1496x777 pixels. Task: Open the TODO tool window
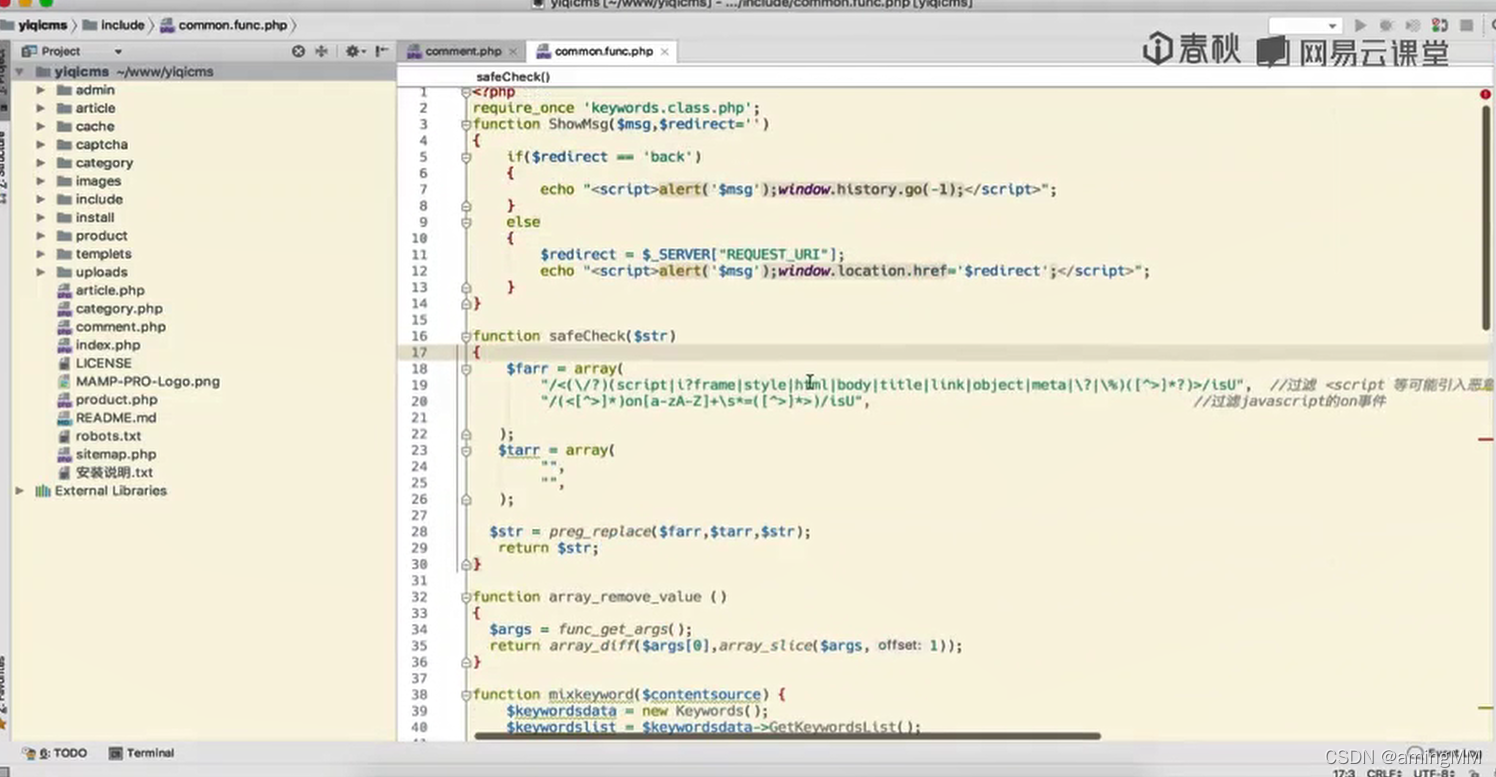[x=55, y=753]
